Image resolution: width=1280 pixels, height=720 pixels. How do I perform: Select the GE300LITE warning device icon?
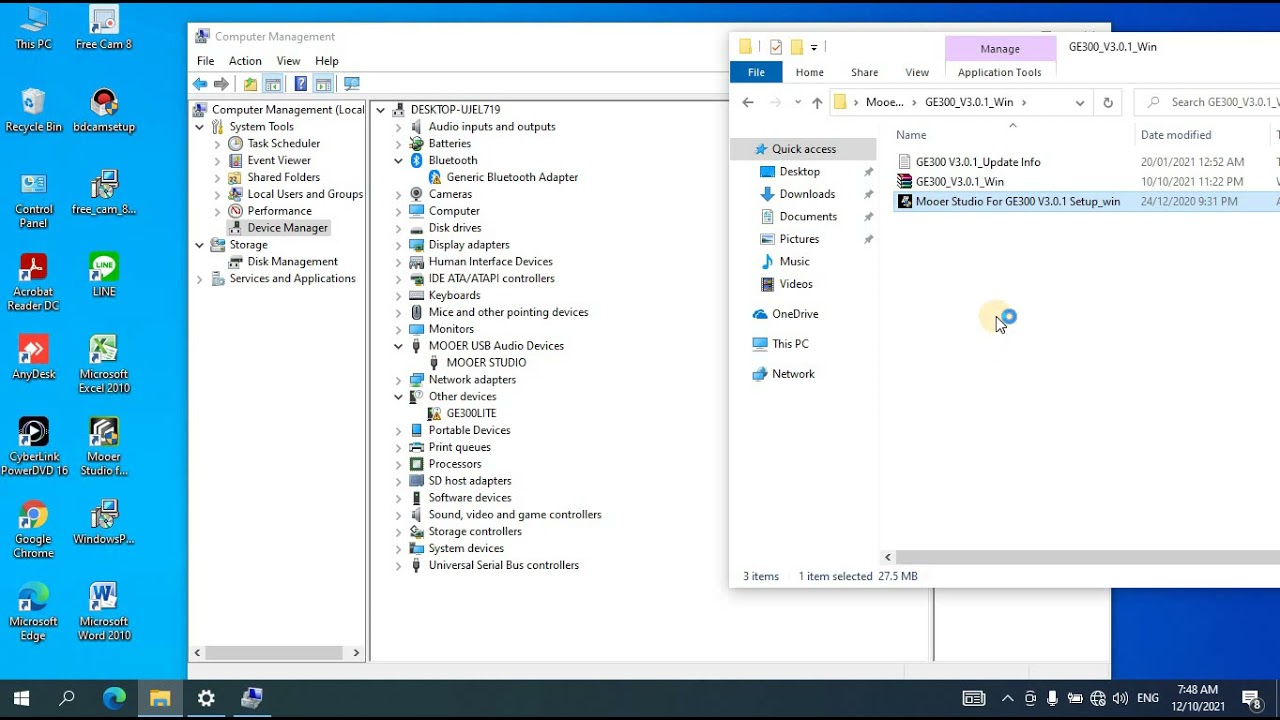coord(435,413)
